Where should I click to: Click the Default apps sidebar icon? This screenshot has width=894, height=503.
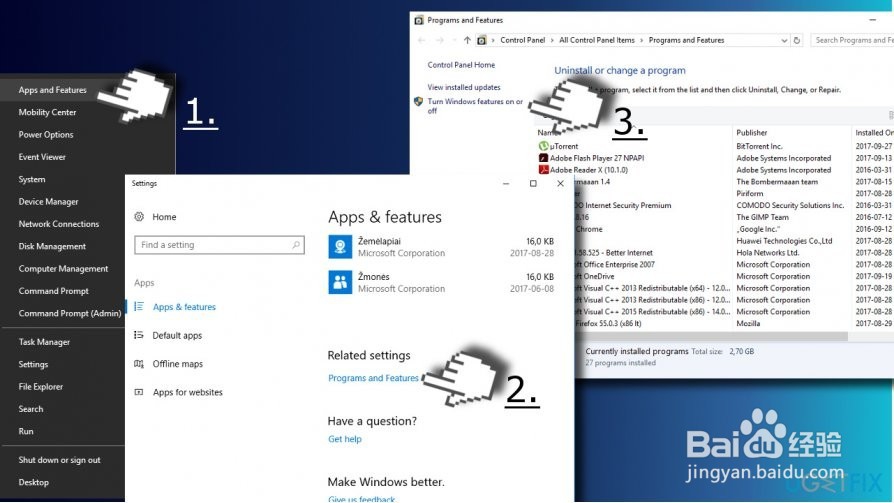pyautogui.click(x=139, y=335)
